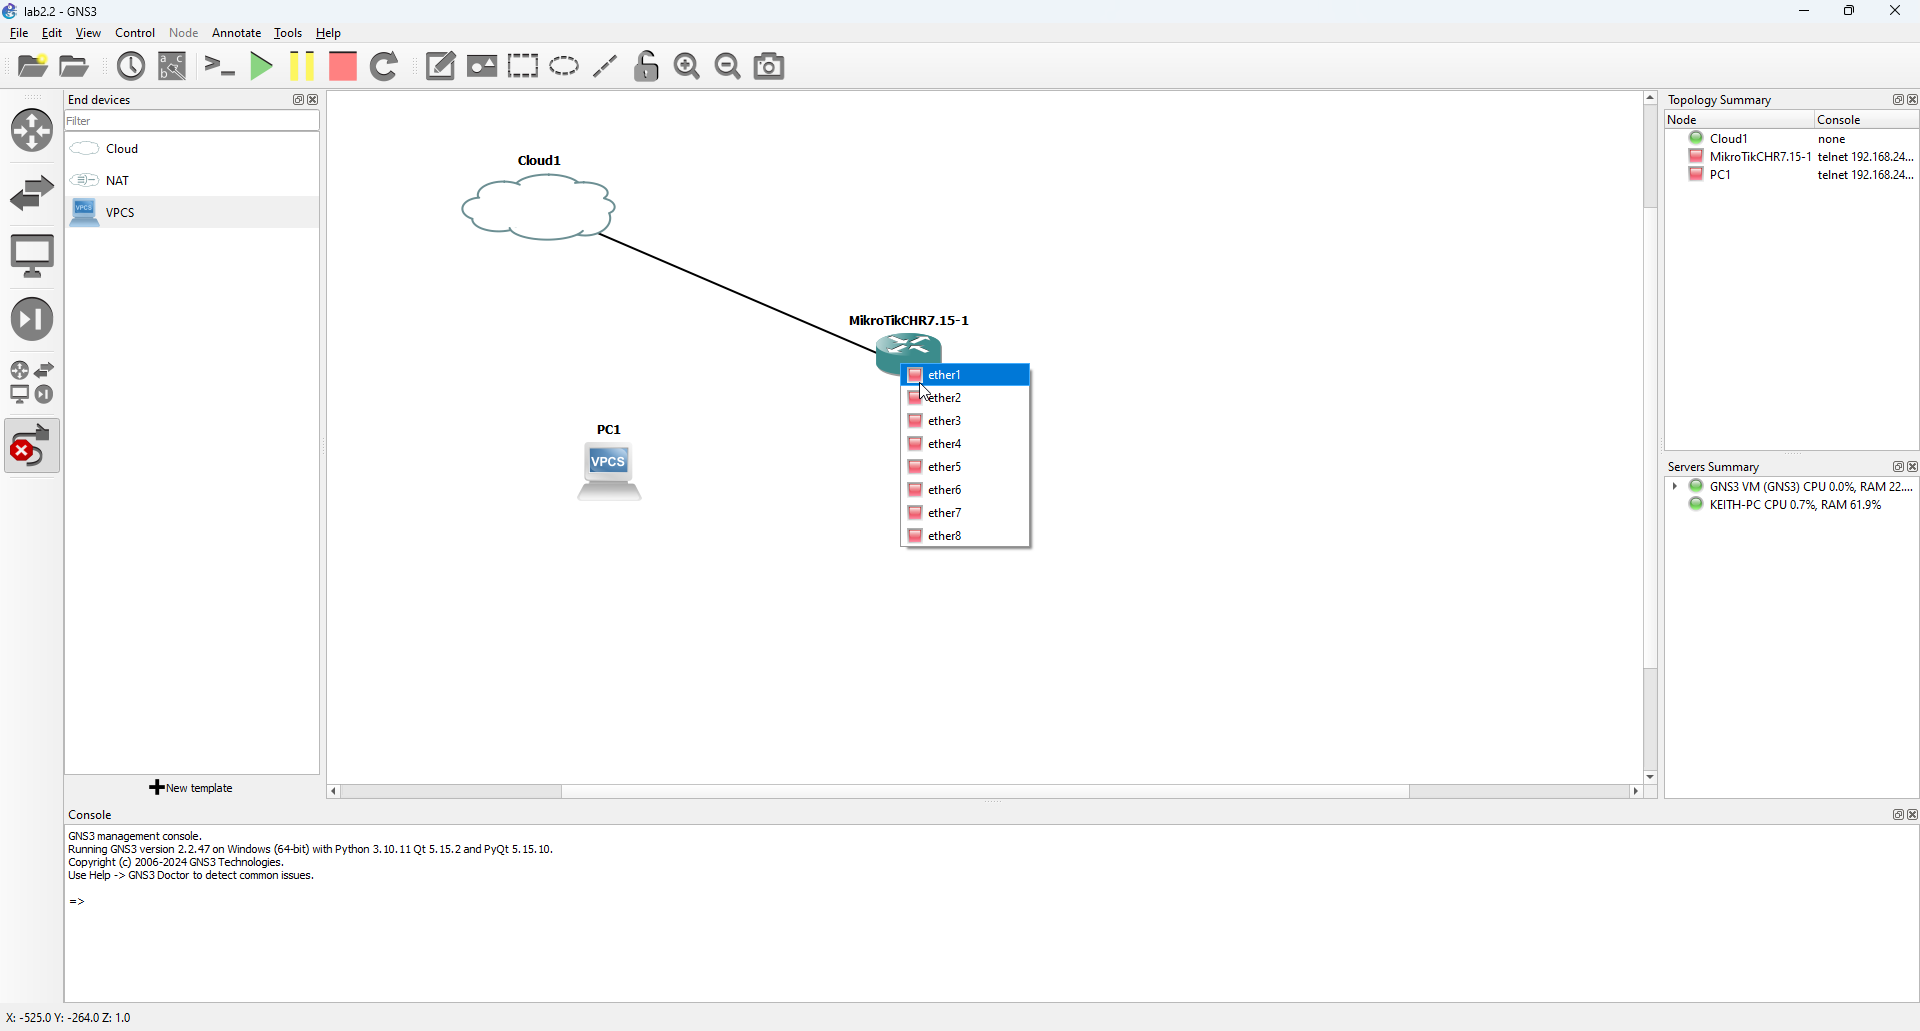
Task: Click the Take a screenshot camera icon
Action: click(x=768, y=66)
